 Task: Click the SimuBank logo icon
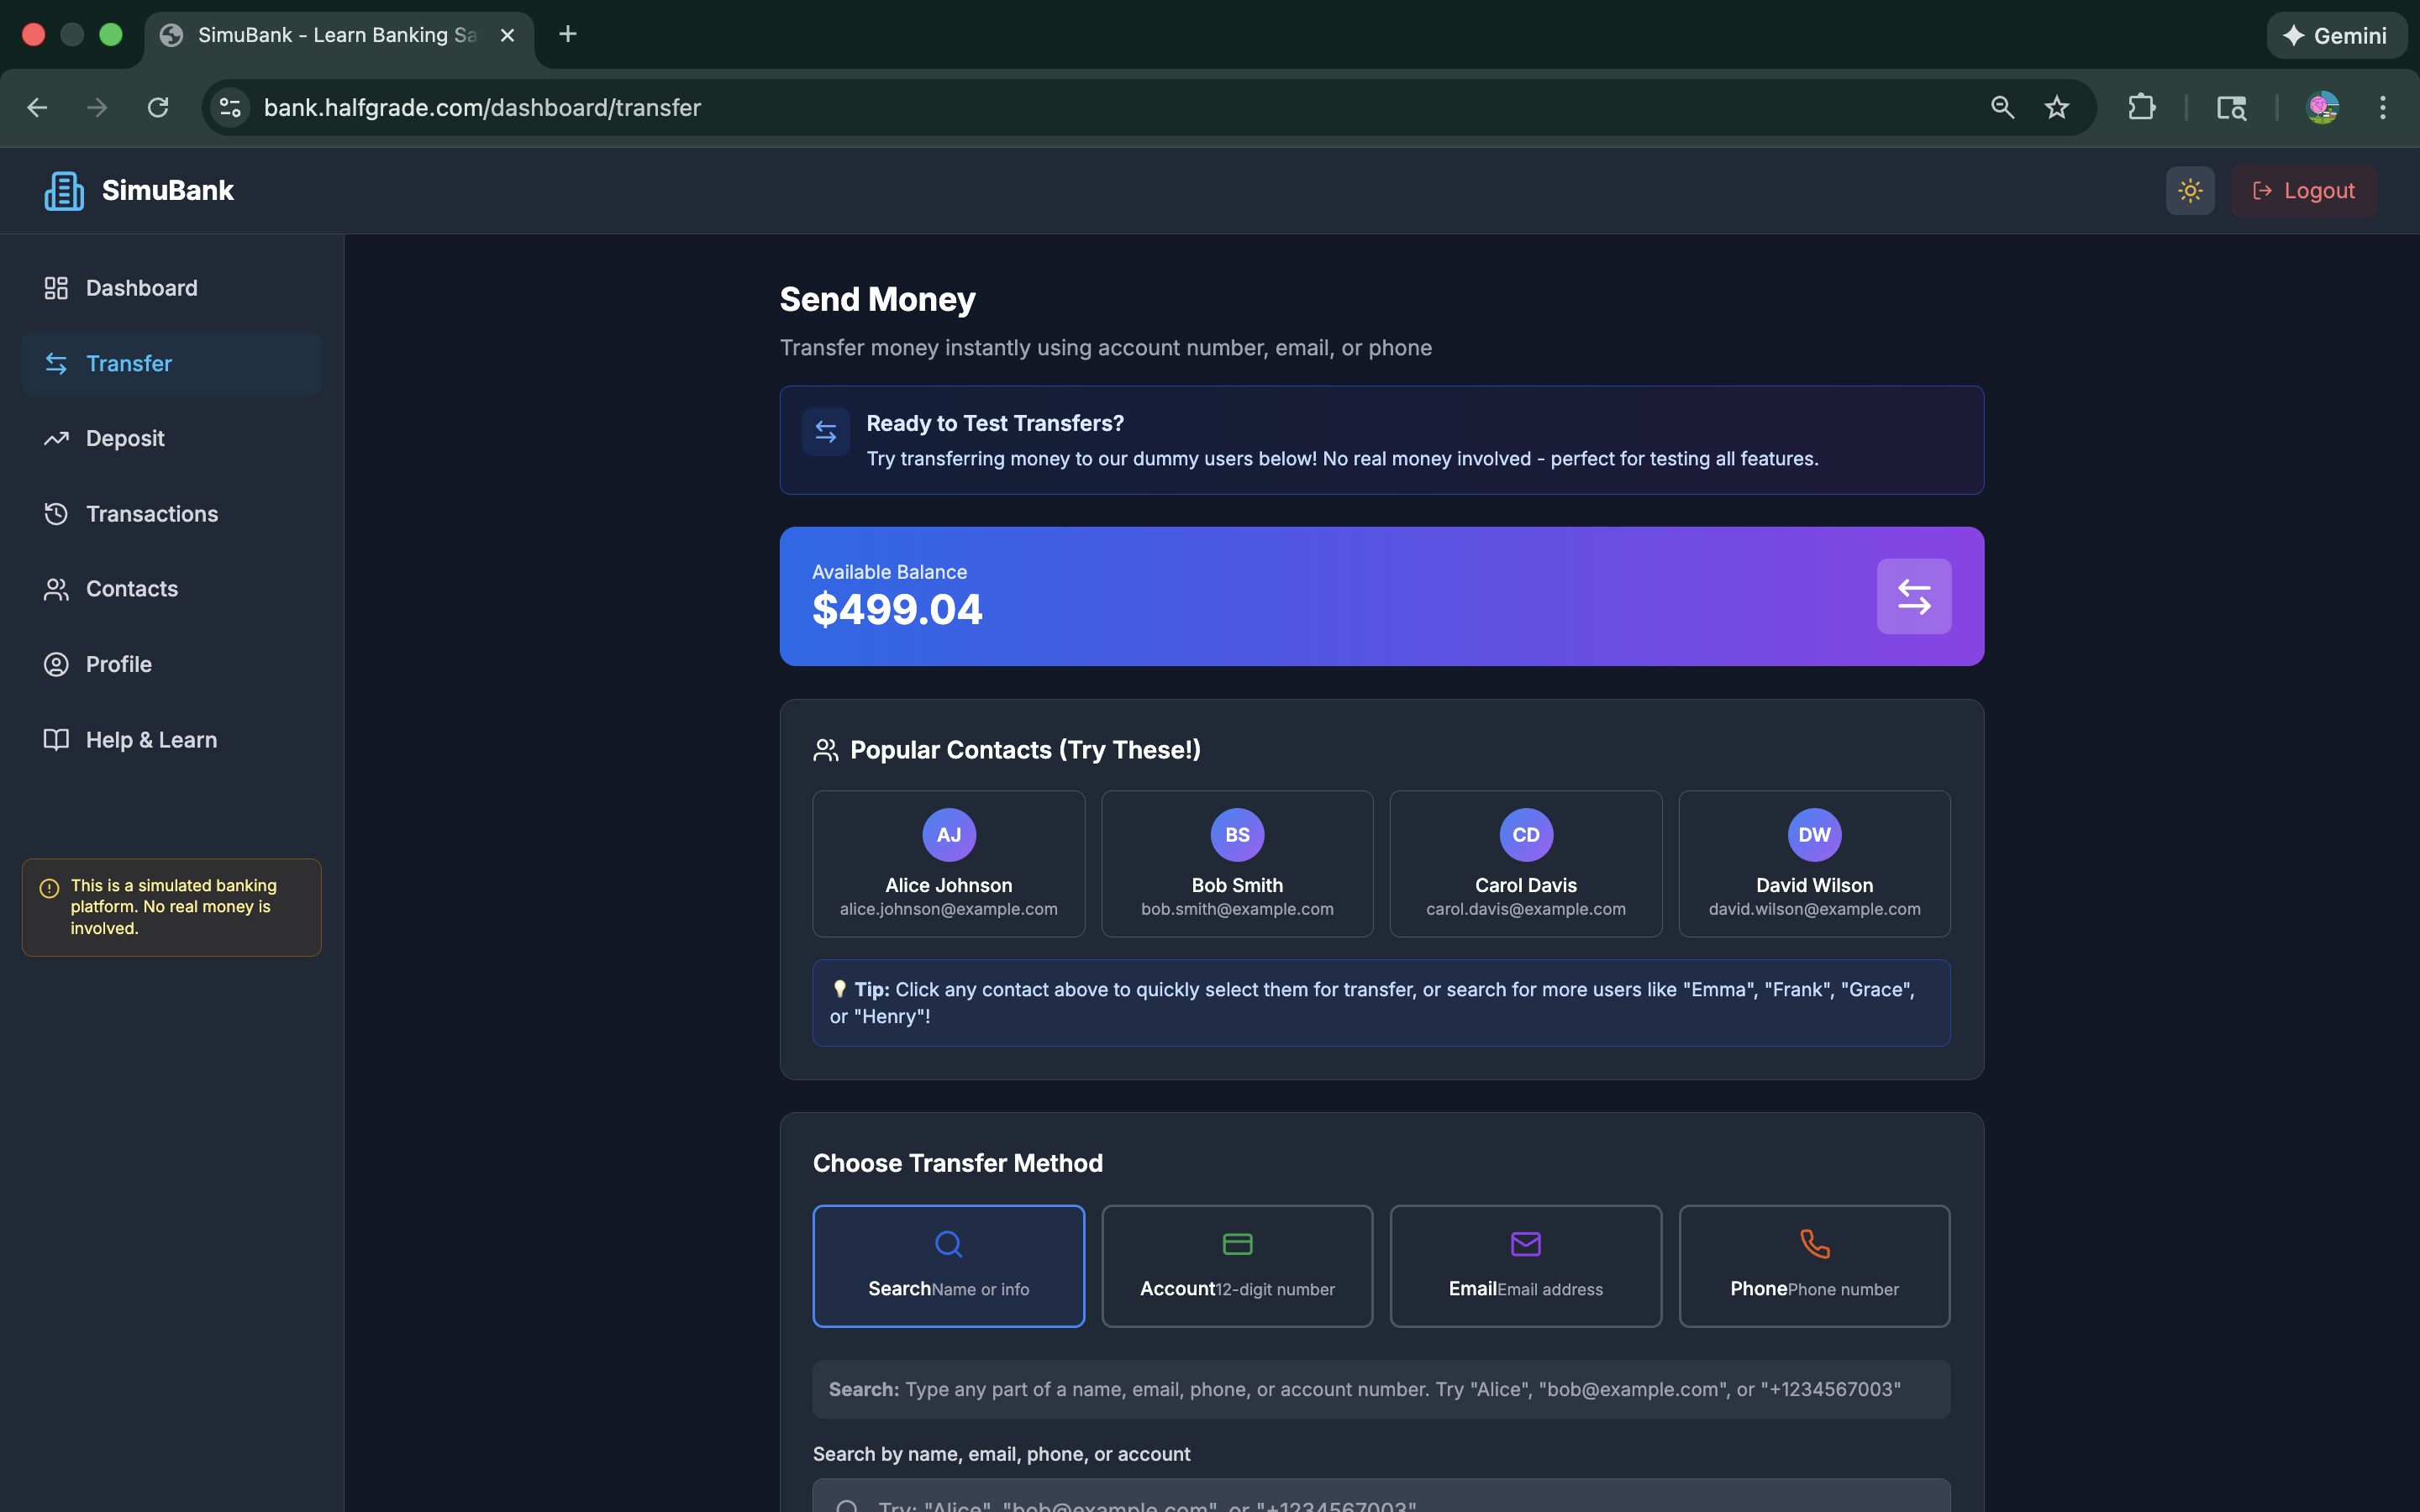click(x=63, y=190)
